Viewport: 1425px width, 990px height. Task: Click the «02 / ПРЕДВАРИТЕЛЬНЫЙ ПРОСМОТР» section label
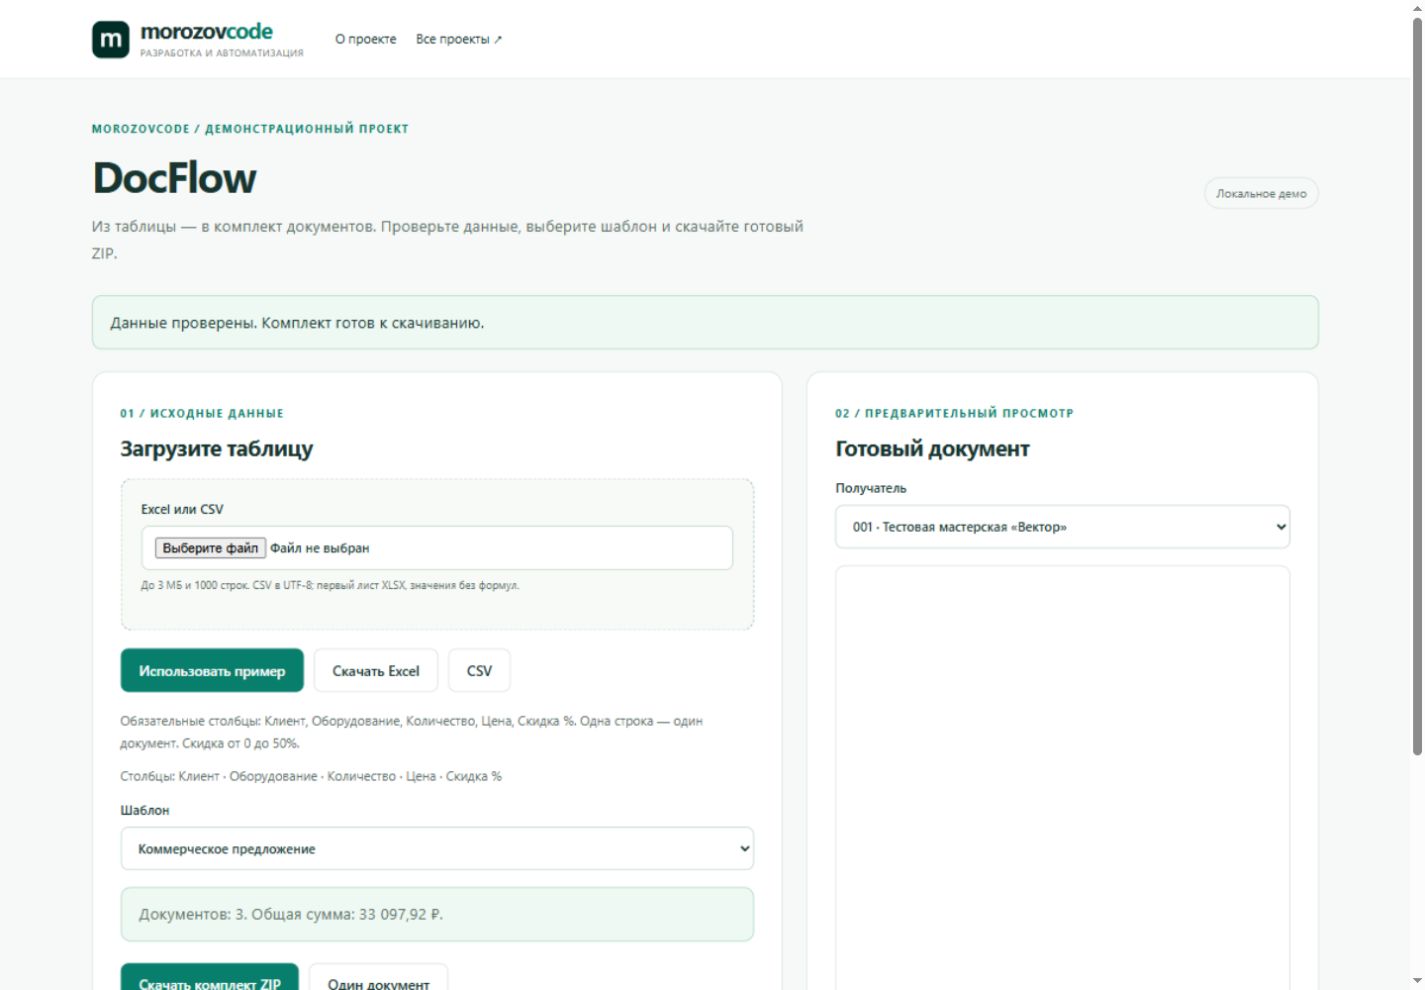[954, 413]
